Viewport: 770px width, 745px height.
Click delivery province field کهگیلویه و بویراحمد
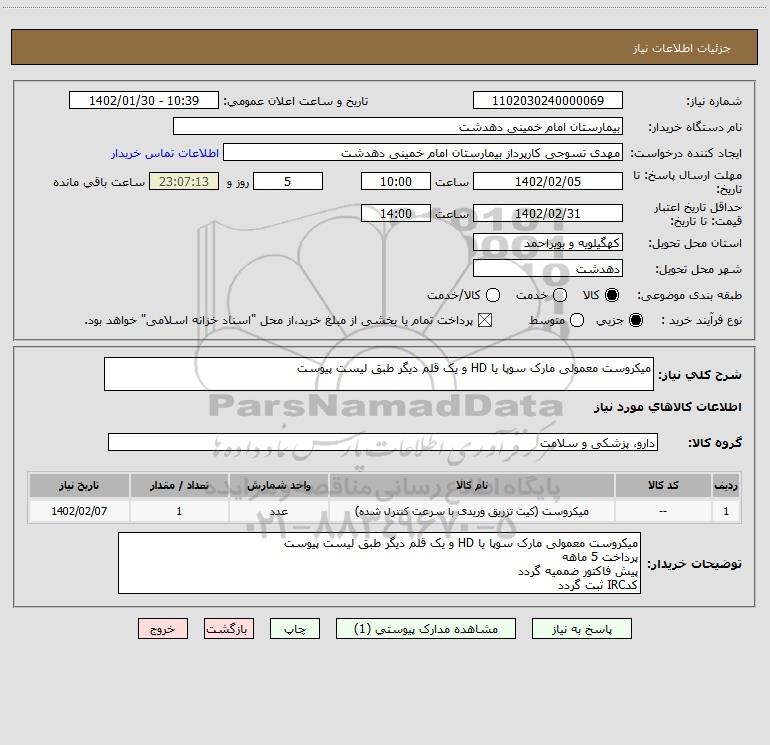pos(548,243)
